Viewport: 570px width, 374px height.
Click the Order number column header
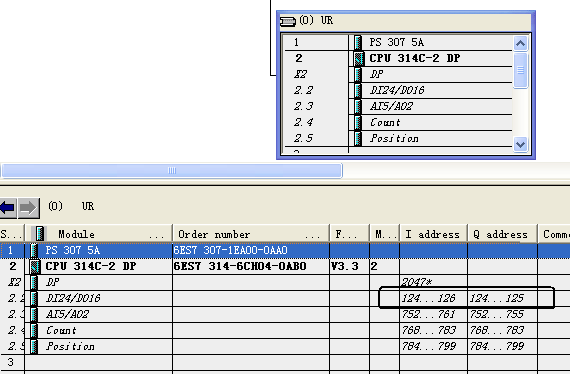251,234
